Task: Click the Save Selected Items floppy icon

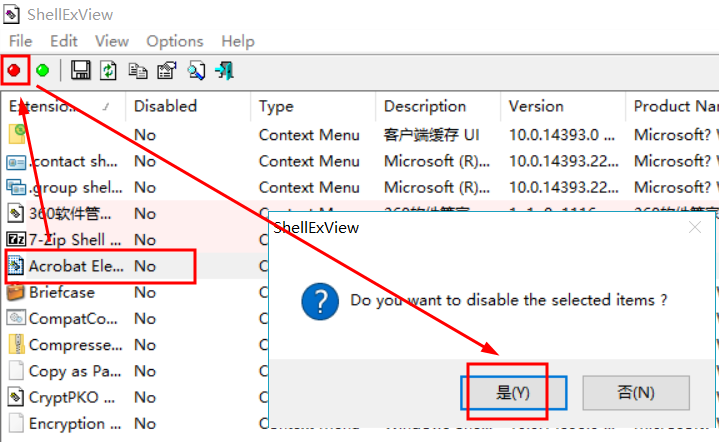Action: pyautogui.click(x=80, y=71)
